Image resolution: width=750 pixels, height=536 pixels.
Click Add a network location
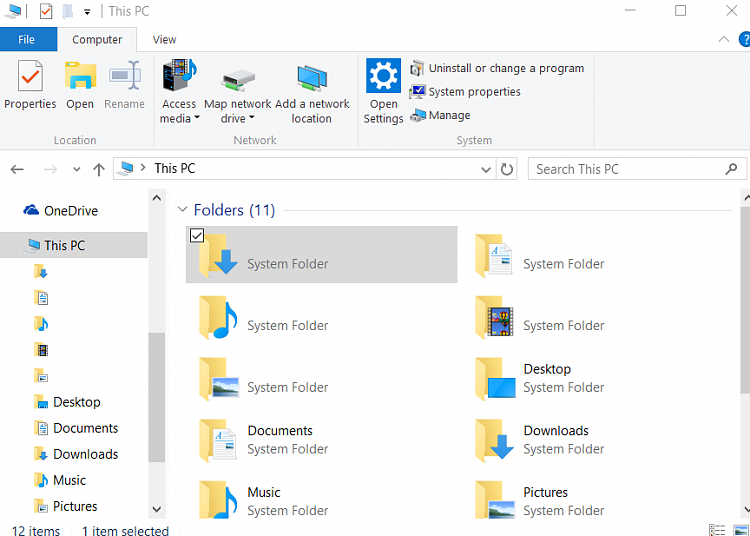pos(312,91)
